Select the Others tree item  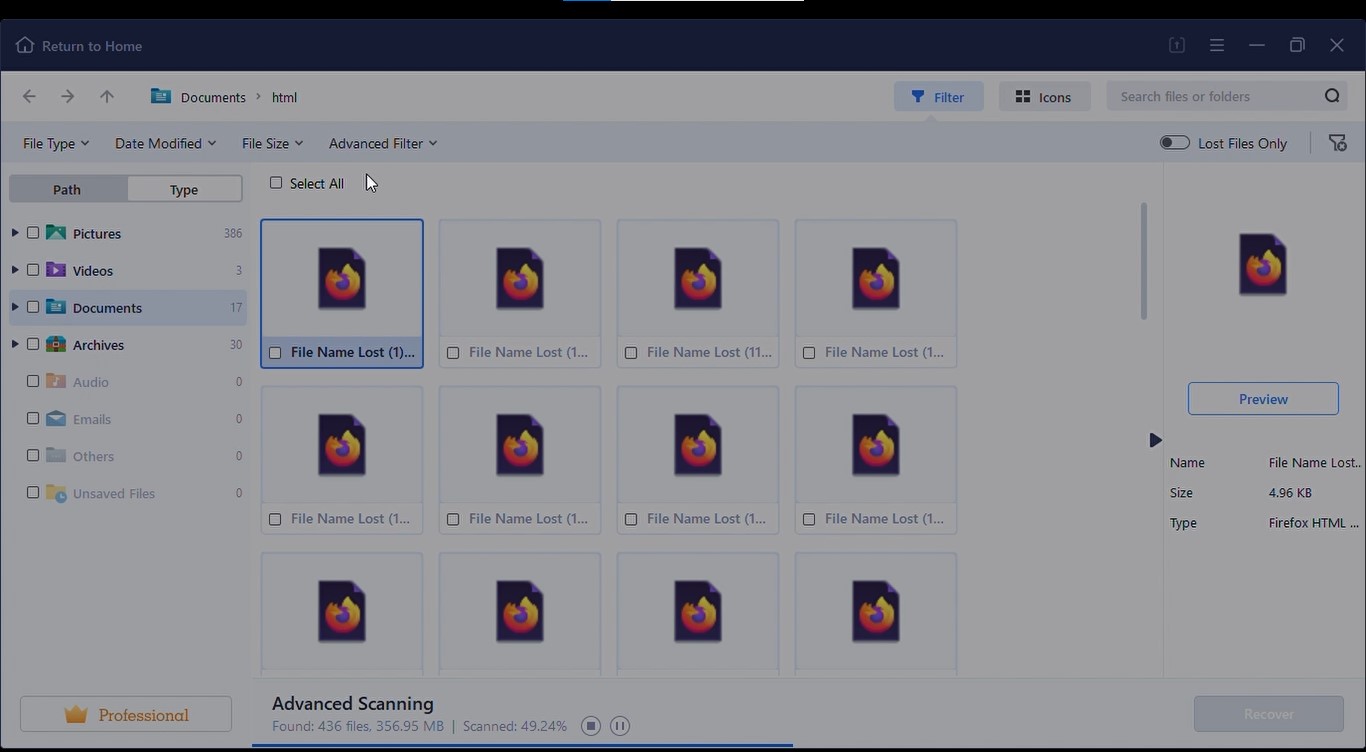click(x=128, y=455)
